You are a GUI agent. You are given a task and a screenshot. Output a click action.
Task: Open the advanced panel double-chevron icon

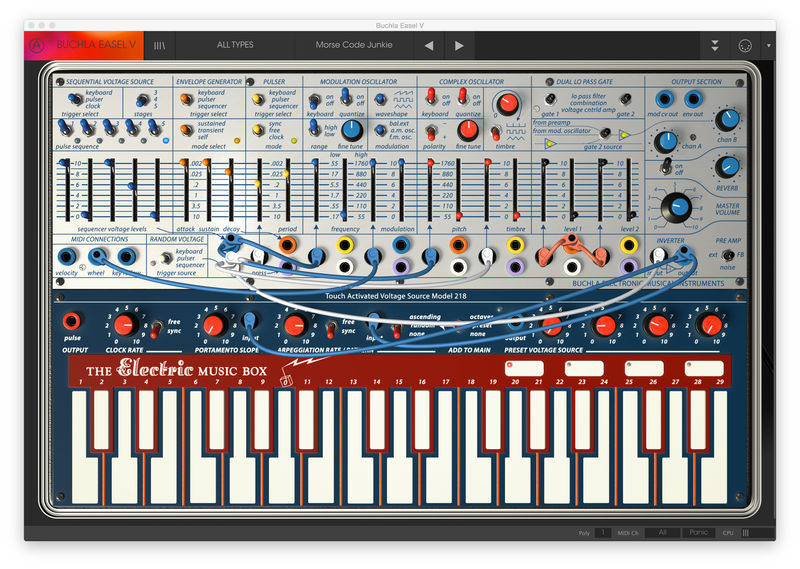pos(715,45)
